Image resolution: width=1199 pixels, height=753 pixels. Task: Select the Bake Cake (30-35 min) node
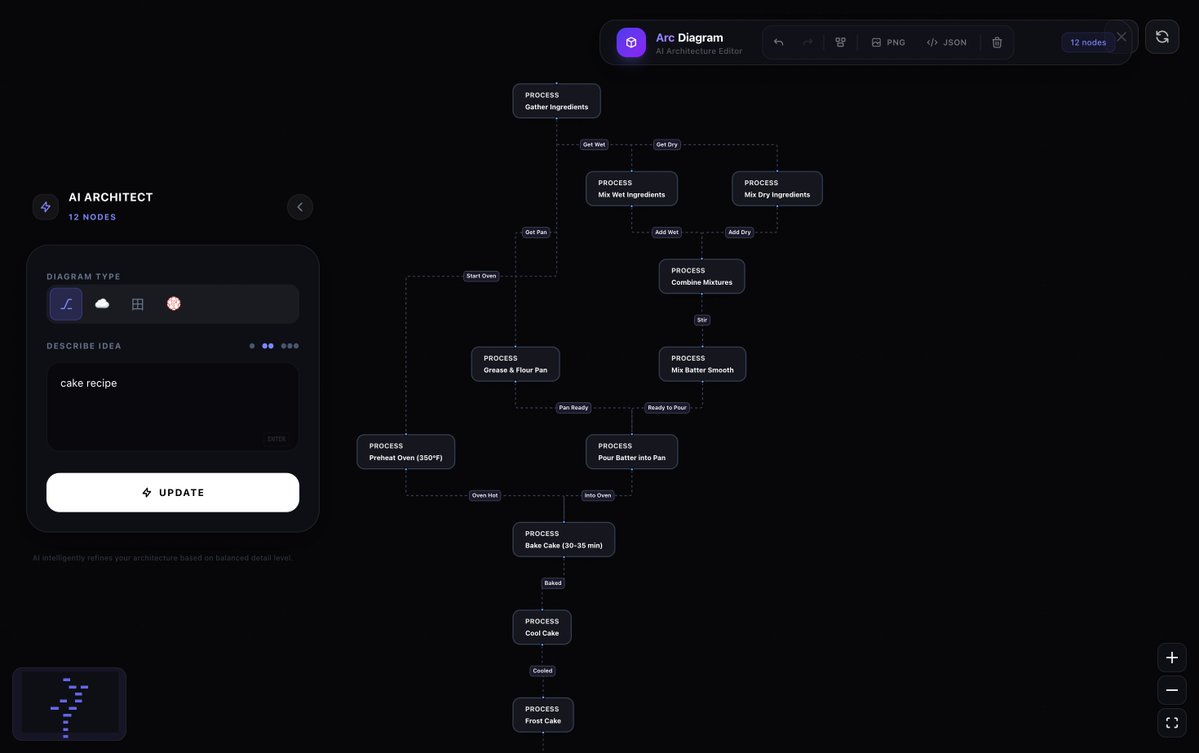tap(564, 540)
